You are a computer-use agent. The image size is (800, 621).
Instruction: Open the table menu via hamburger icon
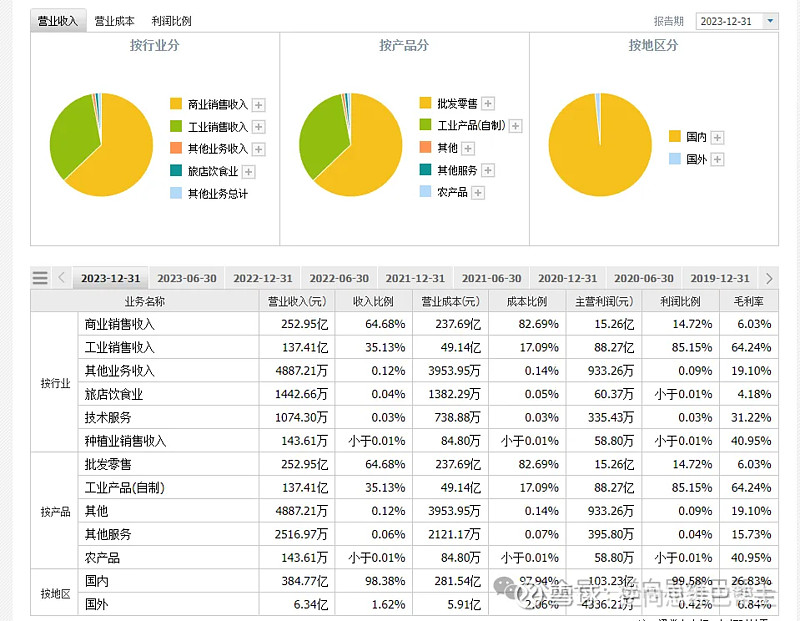coord(39,278)
